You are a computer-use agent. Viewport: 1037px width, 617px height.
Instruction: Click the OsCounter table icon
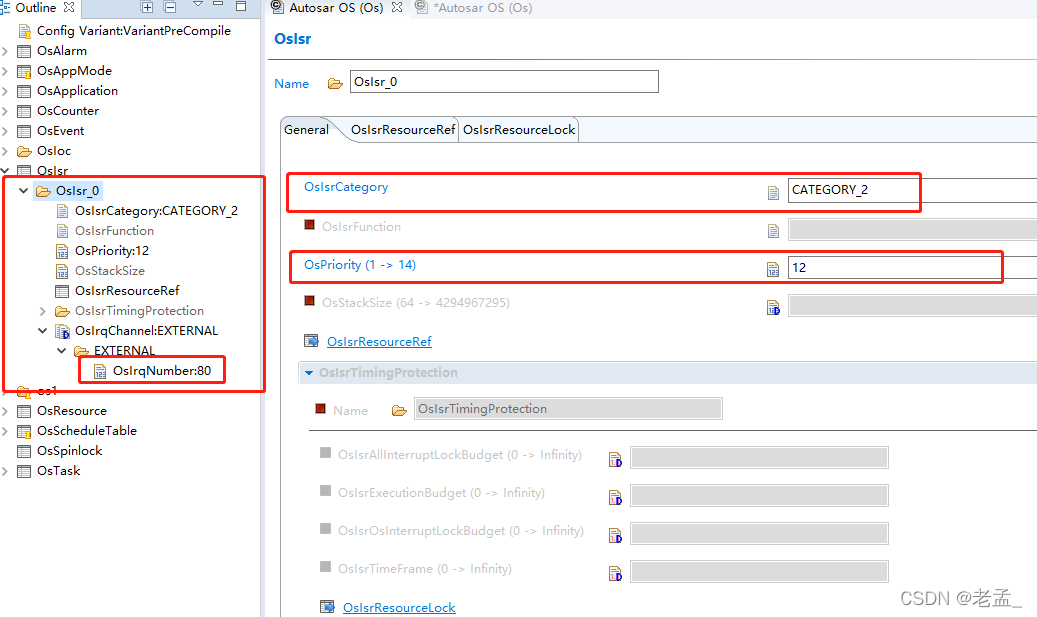[x=24, y=111]
